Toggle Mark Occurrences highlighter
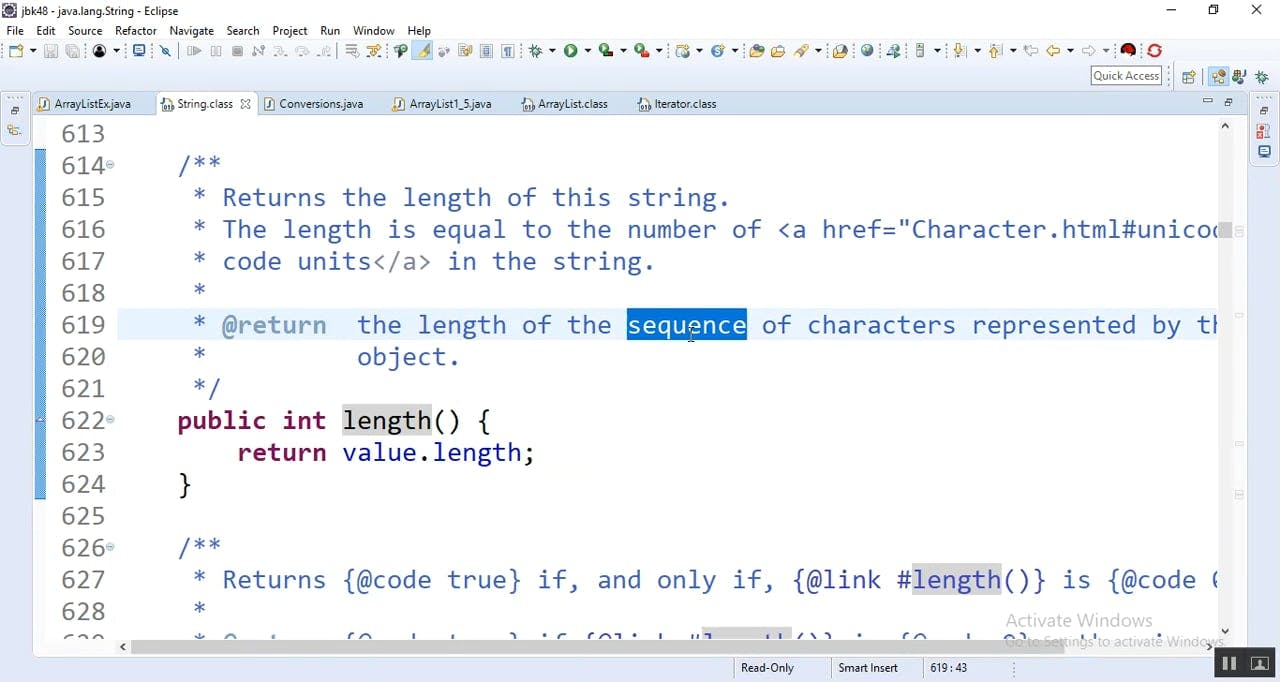 click(x=423, y=51)
